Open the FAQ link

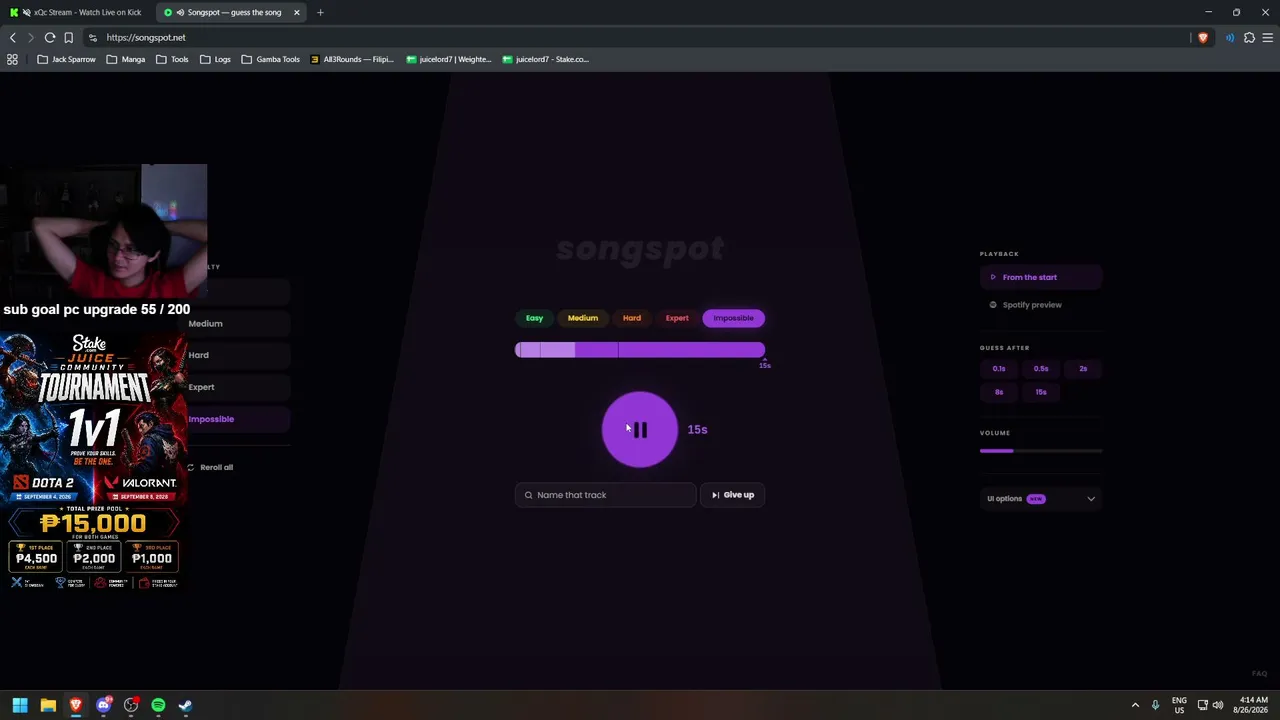click(1259, 674)
